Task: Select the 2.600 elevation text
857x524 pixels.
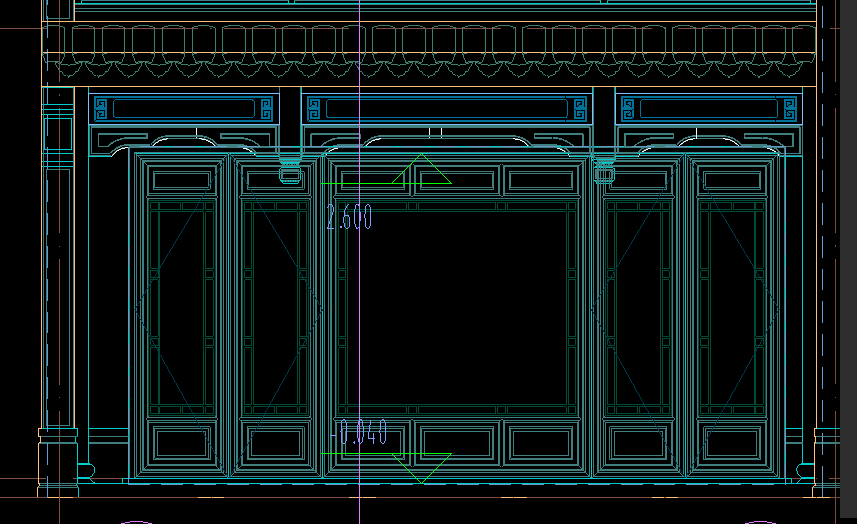Action: [x=349, y=217]
